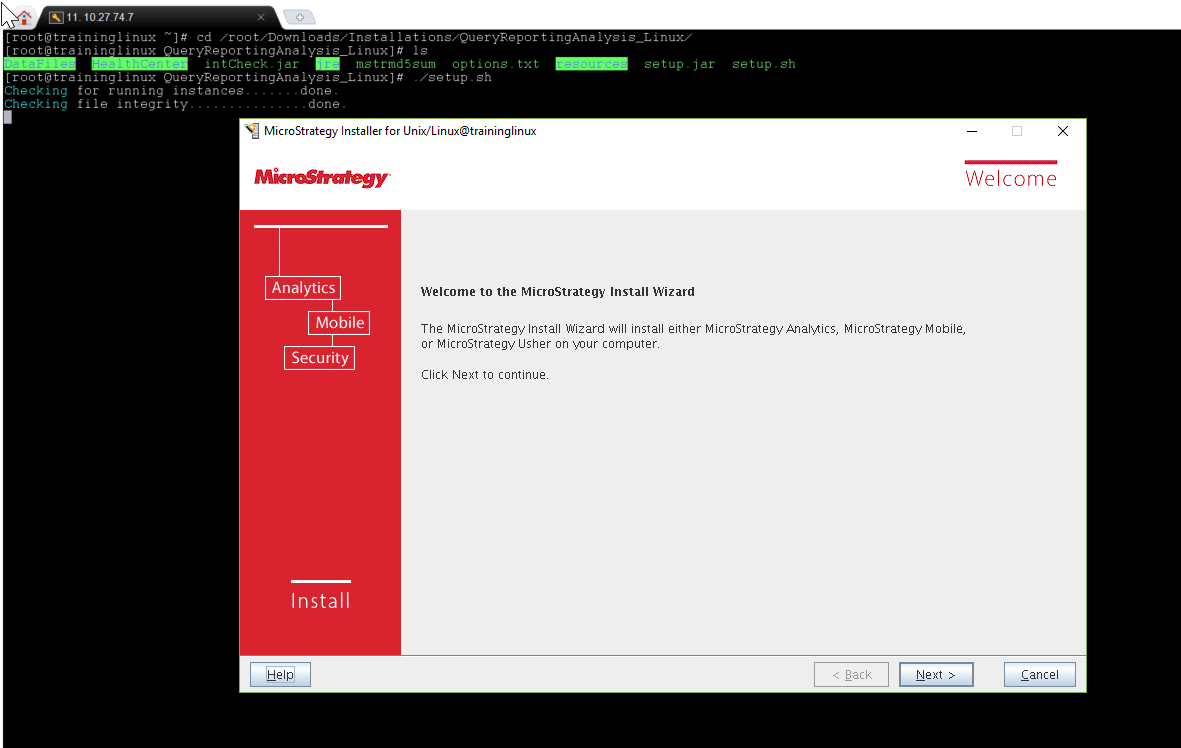1181x748 pixels.
Task: Minimize the MicroStrategy Installer window
Action: click(971, 131)
